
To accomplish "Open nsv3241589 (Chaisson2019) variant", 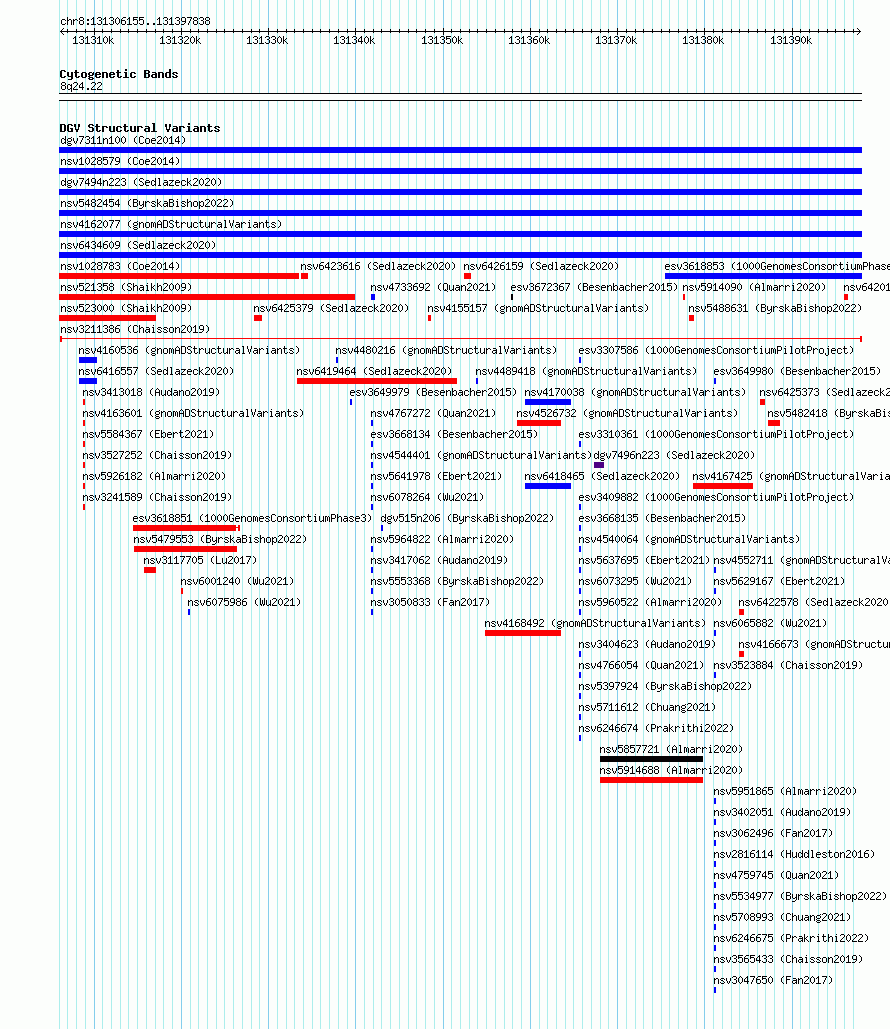I will point(157,497).
